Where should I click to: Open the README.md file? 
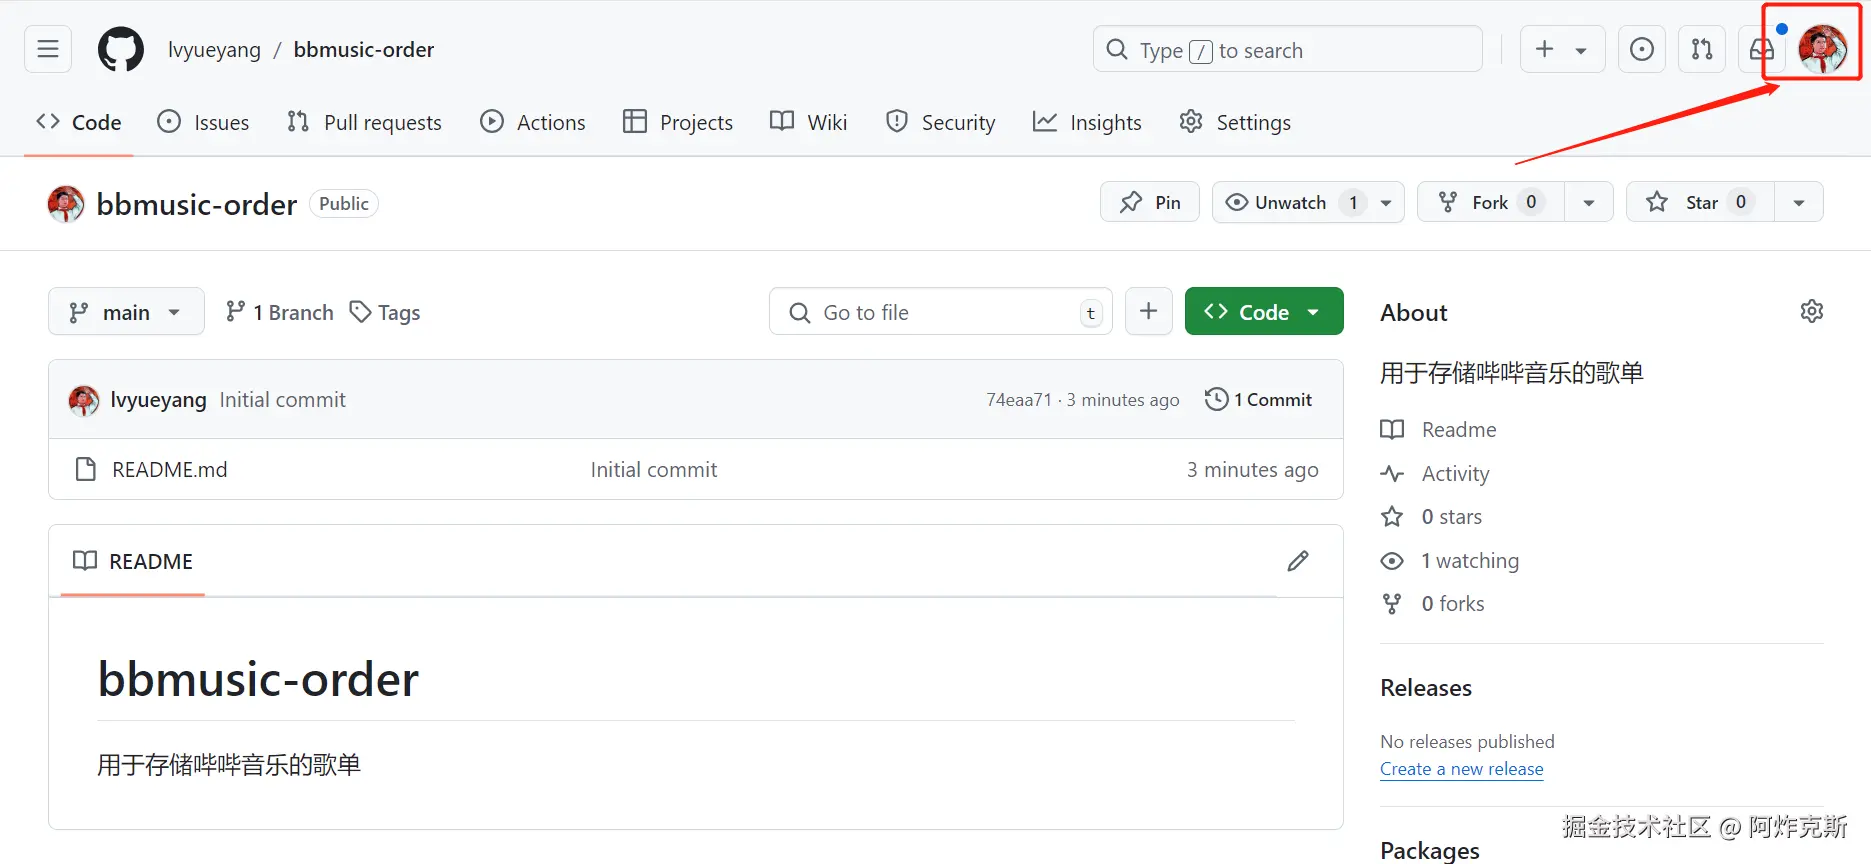[169, 470]
